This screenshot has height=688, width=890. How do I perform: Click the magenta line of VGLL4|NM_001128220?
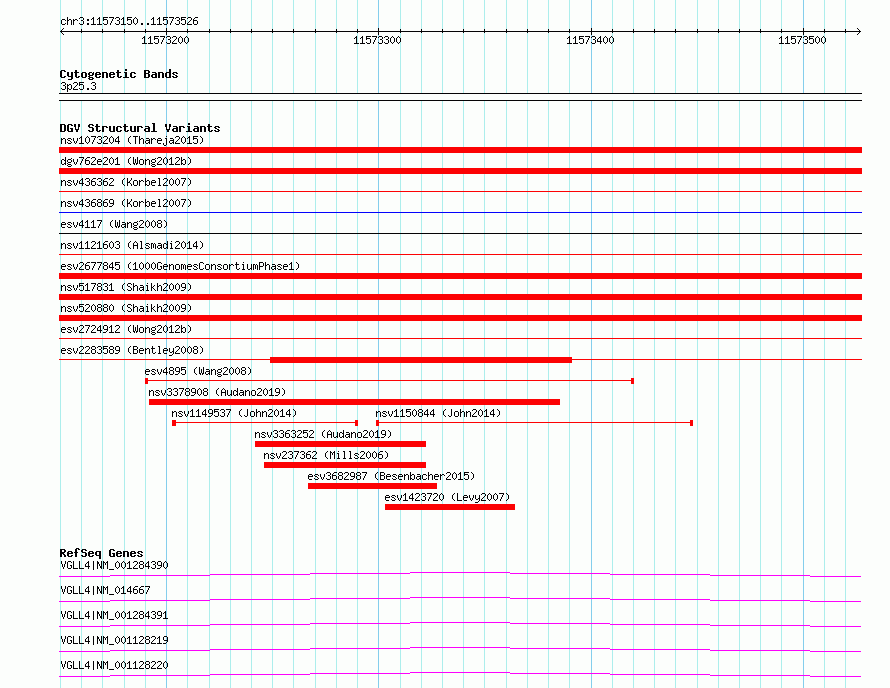tap(460, 674)
